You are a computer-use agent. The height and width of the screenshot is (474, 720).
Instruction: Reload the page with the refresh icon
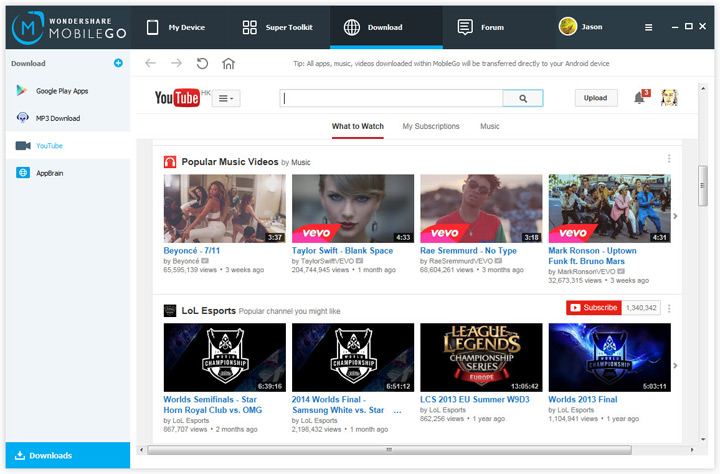[202, 63]
